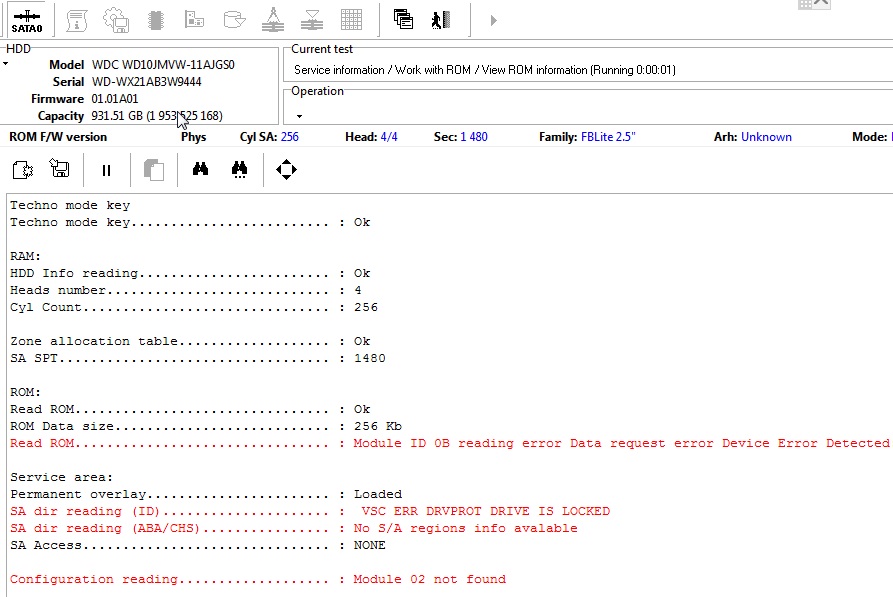The width and height of the screenshot is (893, 597).
Task: Click the Arh value Unknown
Action: [x=766, y=137]
